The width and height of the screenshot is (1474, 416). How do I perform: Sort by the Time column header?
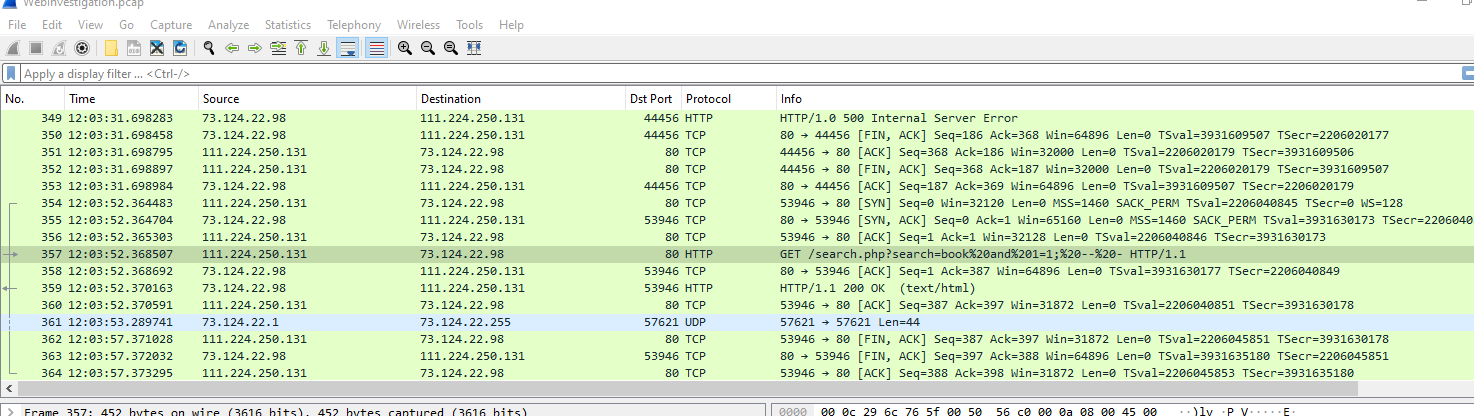click(132, 99)
